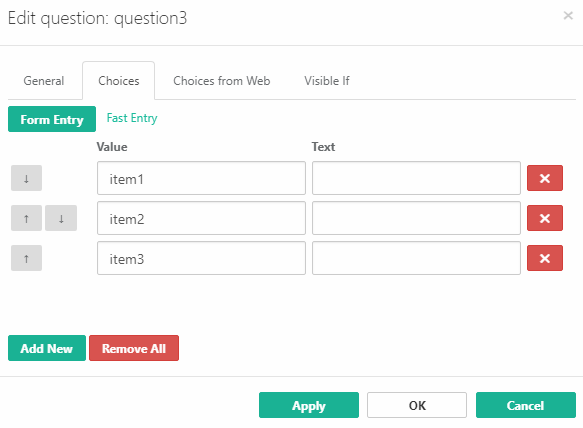Apply the question changes
The image size is (583, 428).
[309, 405]
